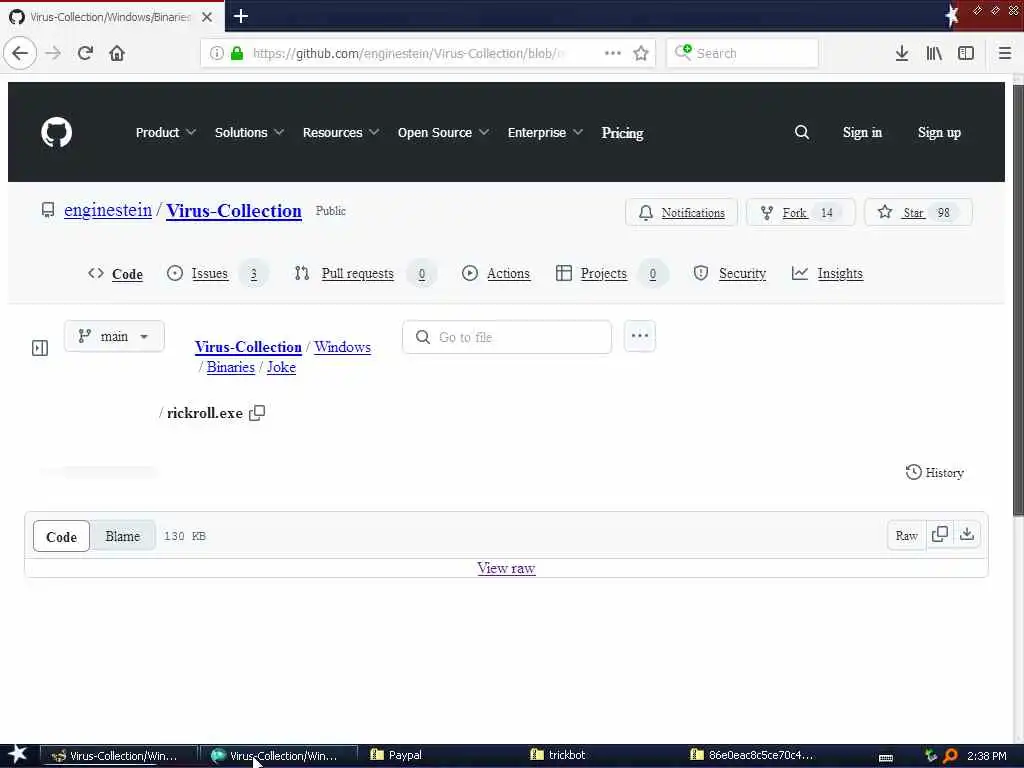Viewport: 1024px width, 768px height.
Task: Copy raw file icon button
Action: coord(940,535)
